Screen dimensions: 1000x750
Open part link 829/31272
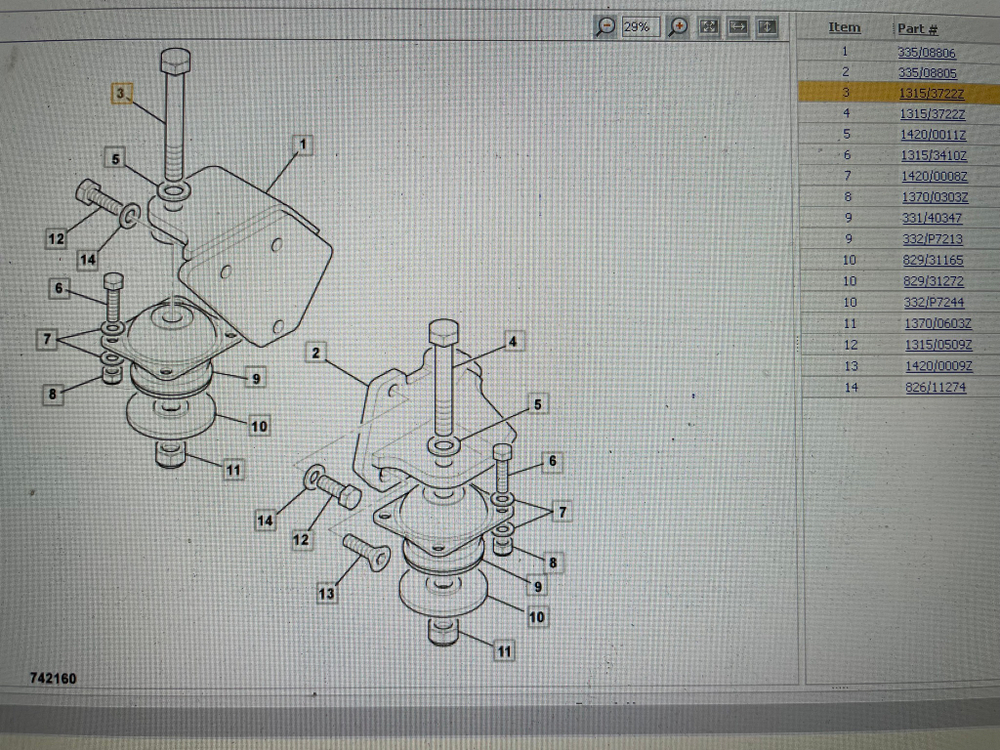[933, 281]
